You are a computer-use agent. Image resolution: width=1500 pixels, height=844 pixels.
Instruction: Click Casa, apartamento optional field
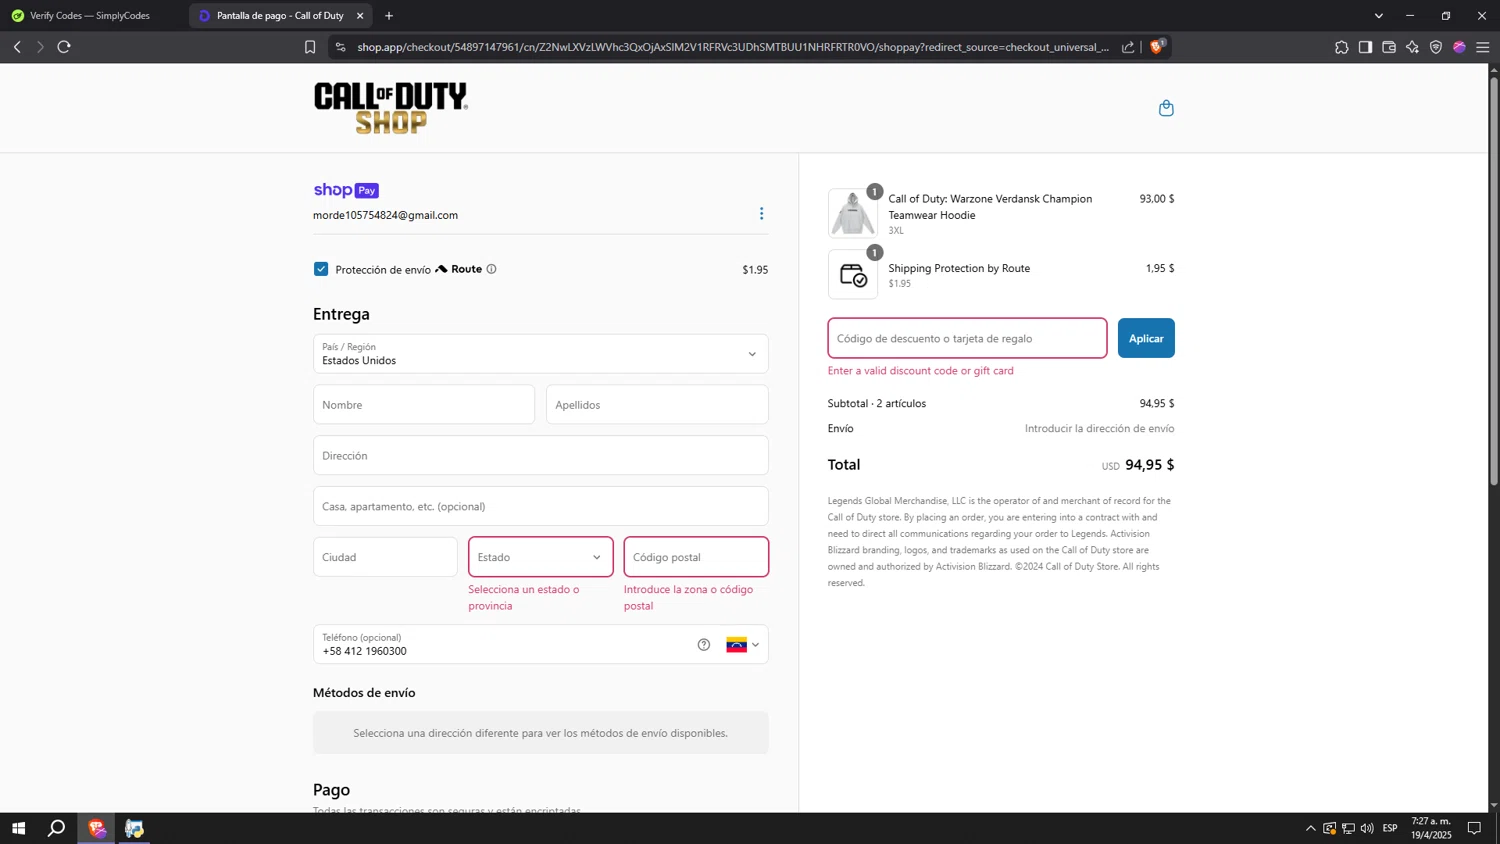[x=541, y=506]
